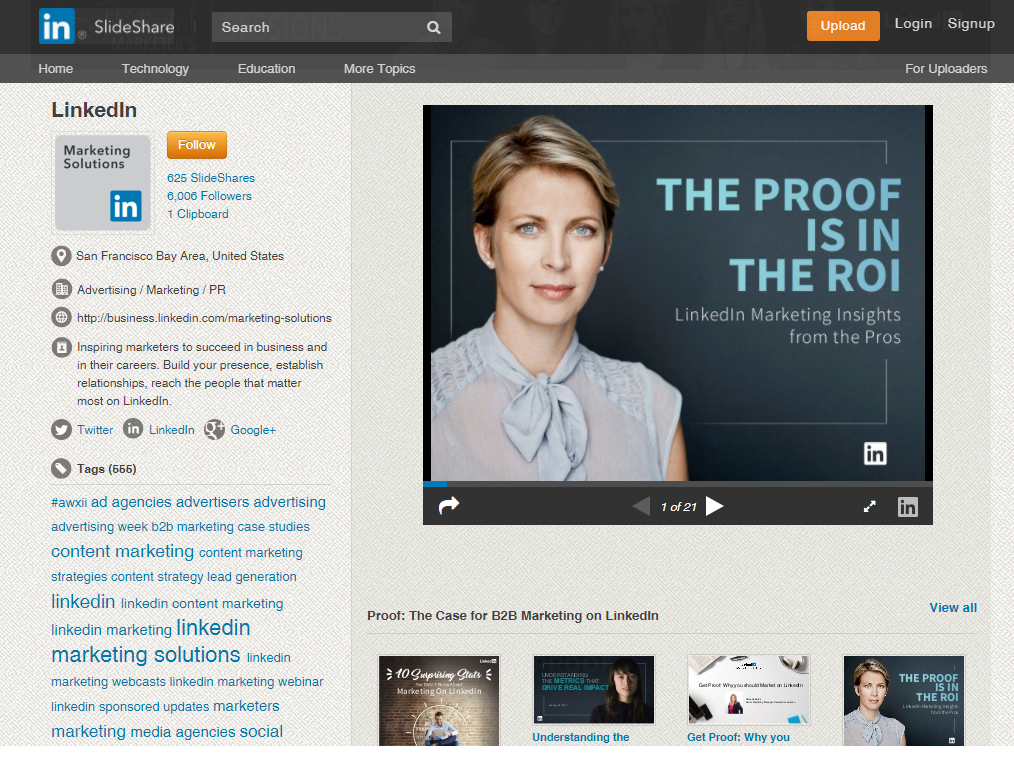
Task: Open 625 SlideShares link
Action: (211, 178)
